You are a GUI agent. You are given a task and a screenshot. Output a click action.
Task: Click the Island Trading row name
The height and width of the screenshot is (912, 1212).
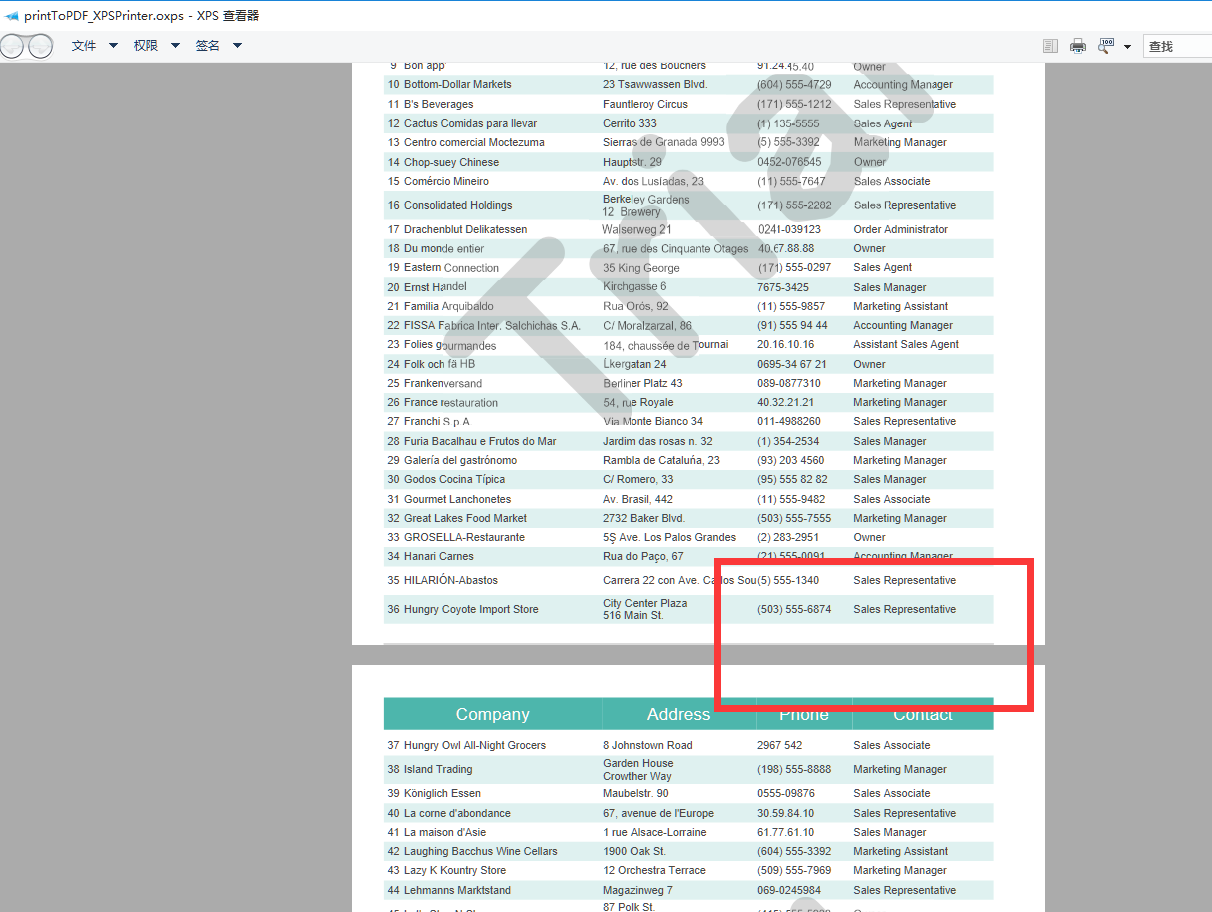coord(437,769)
